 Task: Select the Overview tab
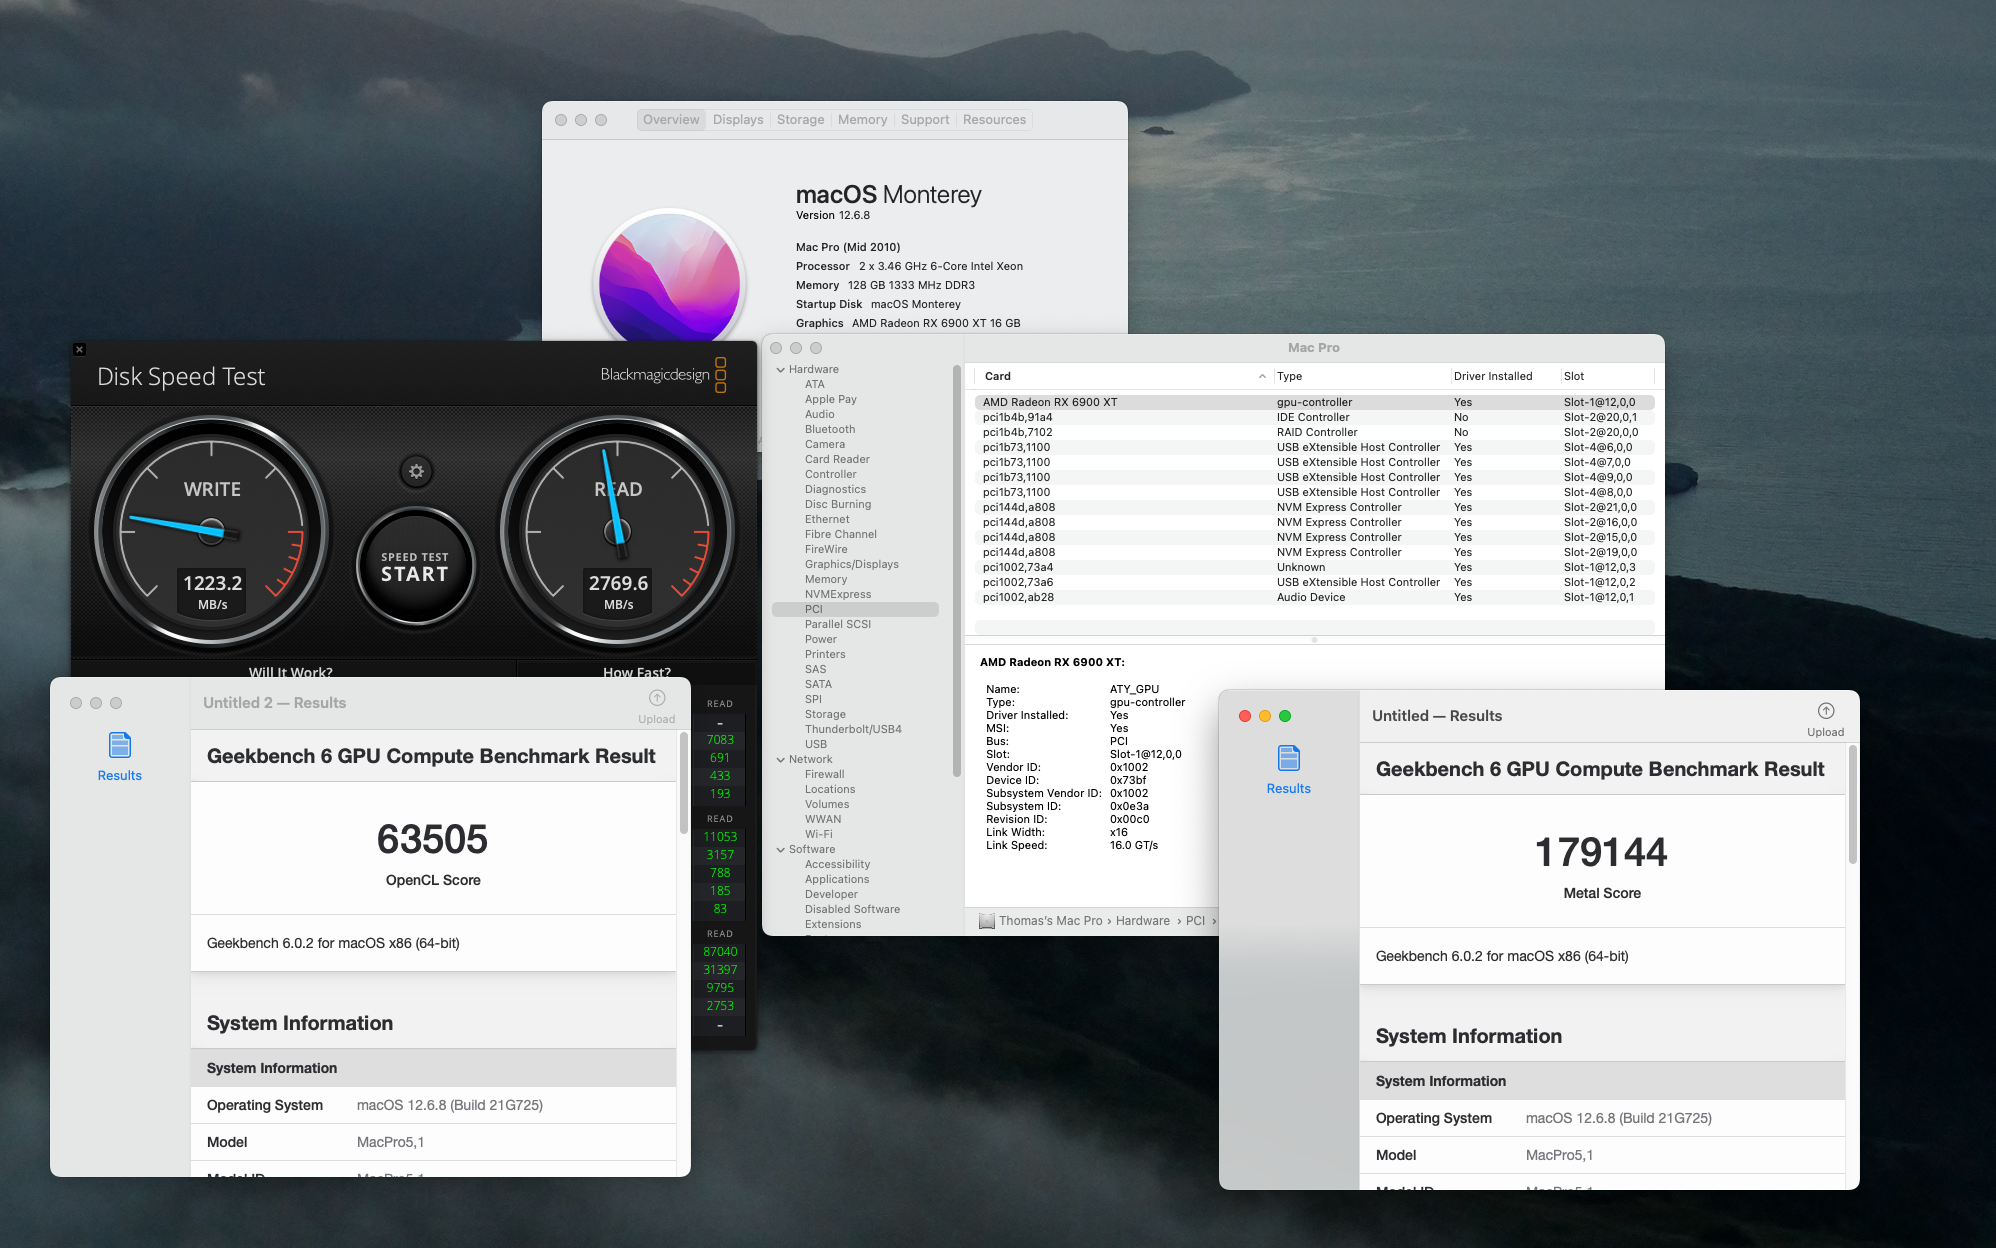[x=671, y=120]
